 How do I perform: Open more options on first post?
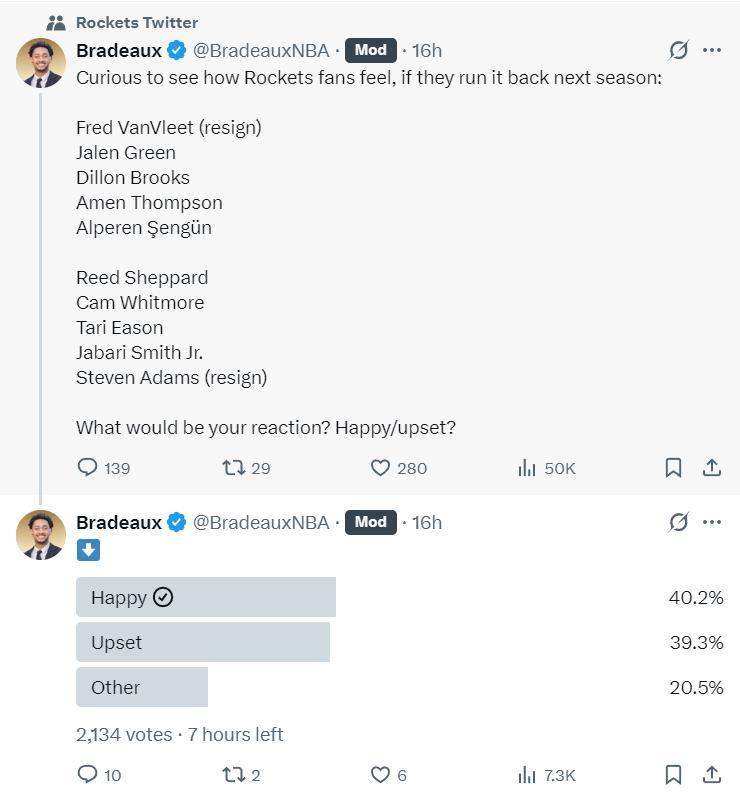(x=712, y=50)
